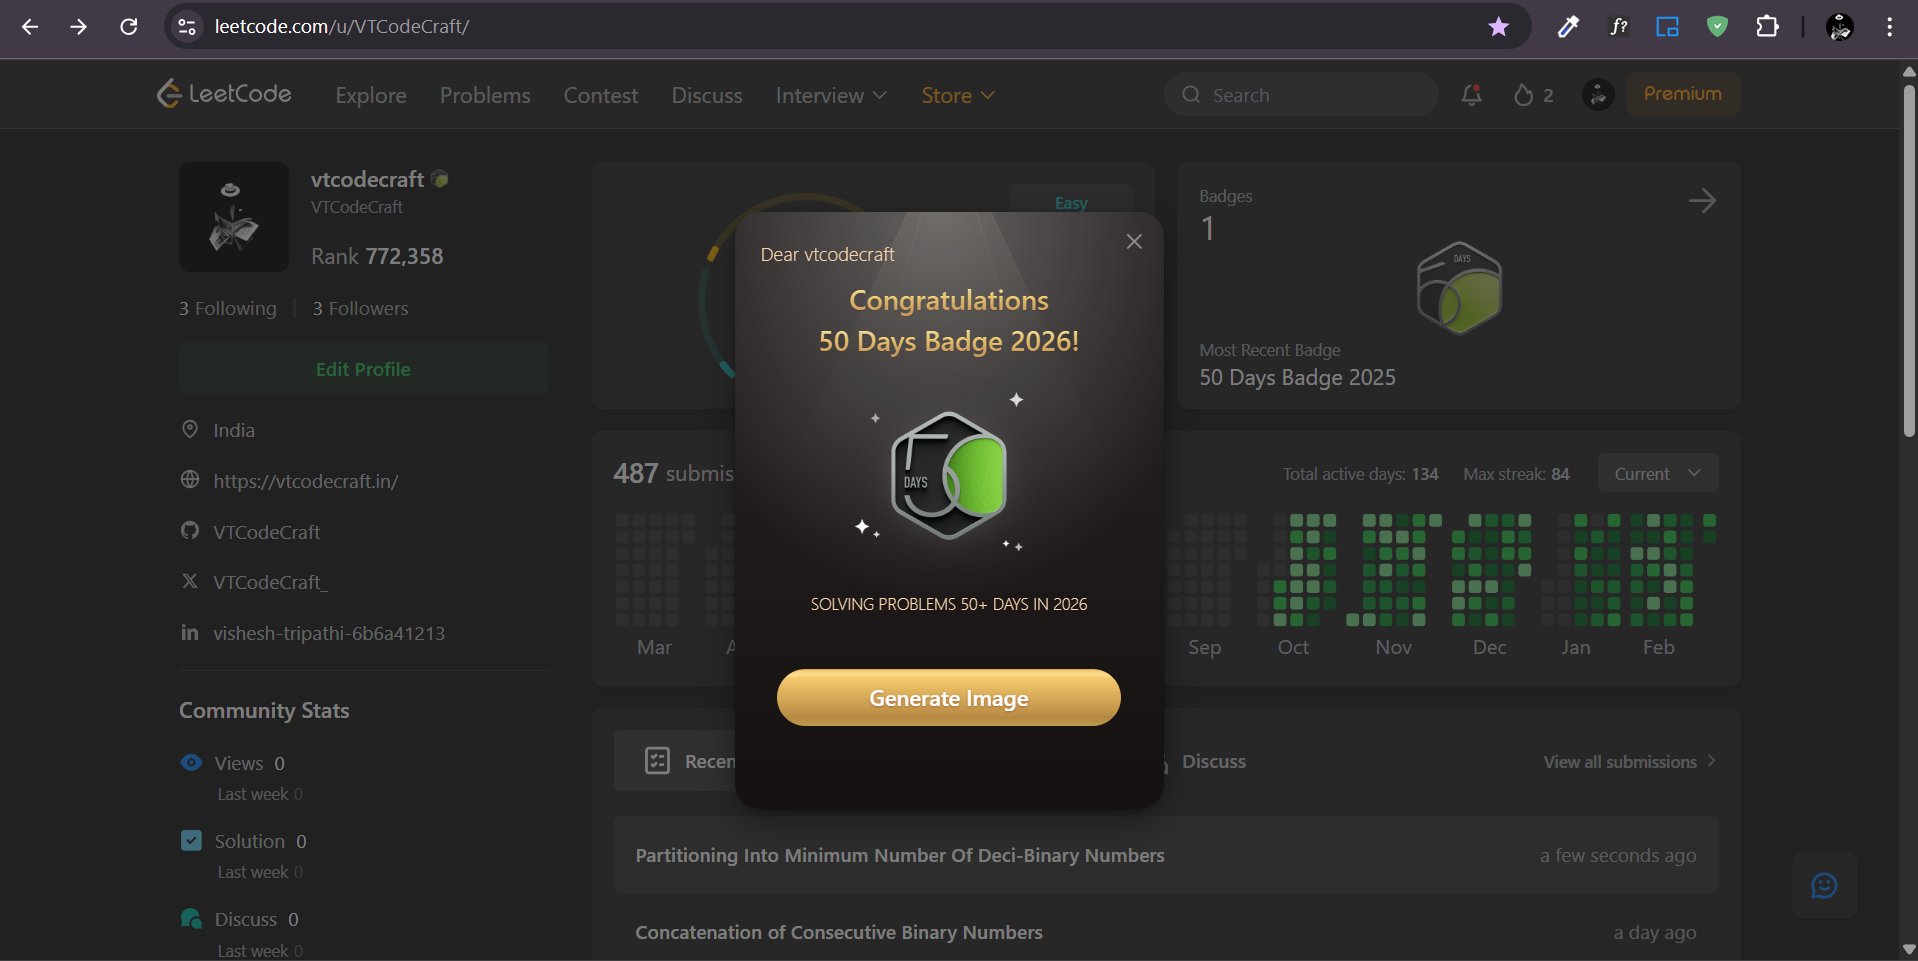Open the LeetCode user avatar menu
The width and height of the screenshot is (1918, 961).
click(x=1598, y=95)
